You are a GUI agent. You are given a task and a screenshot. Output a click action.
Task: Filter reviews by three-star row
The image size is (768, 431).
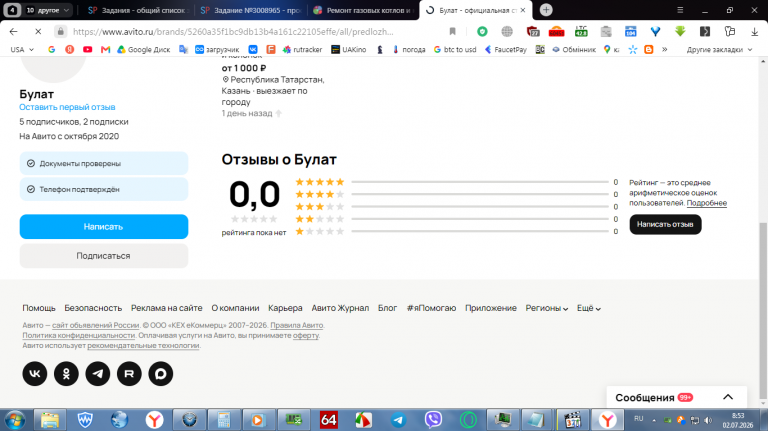point(456,207)
